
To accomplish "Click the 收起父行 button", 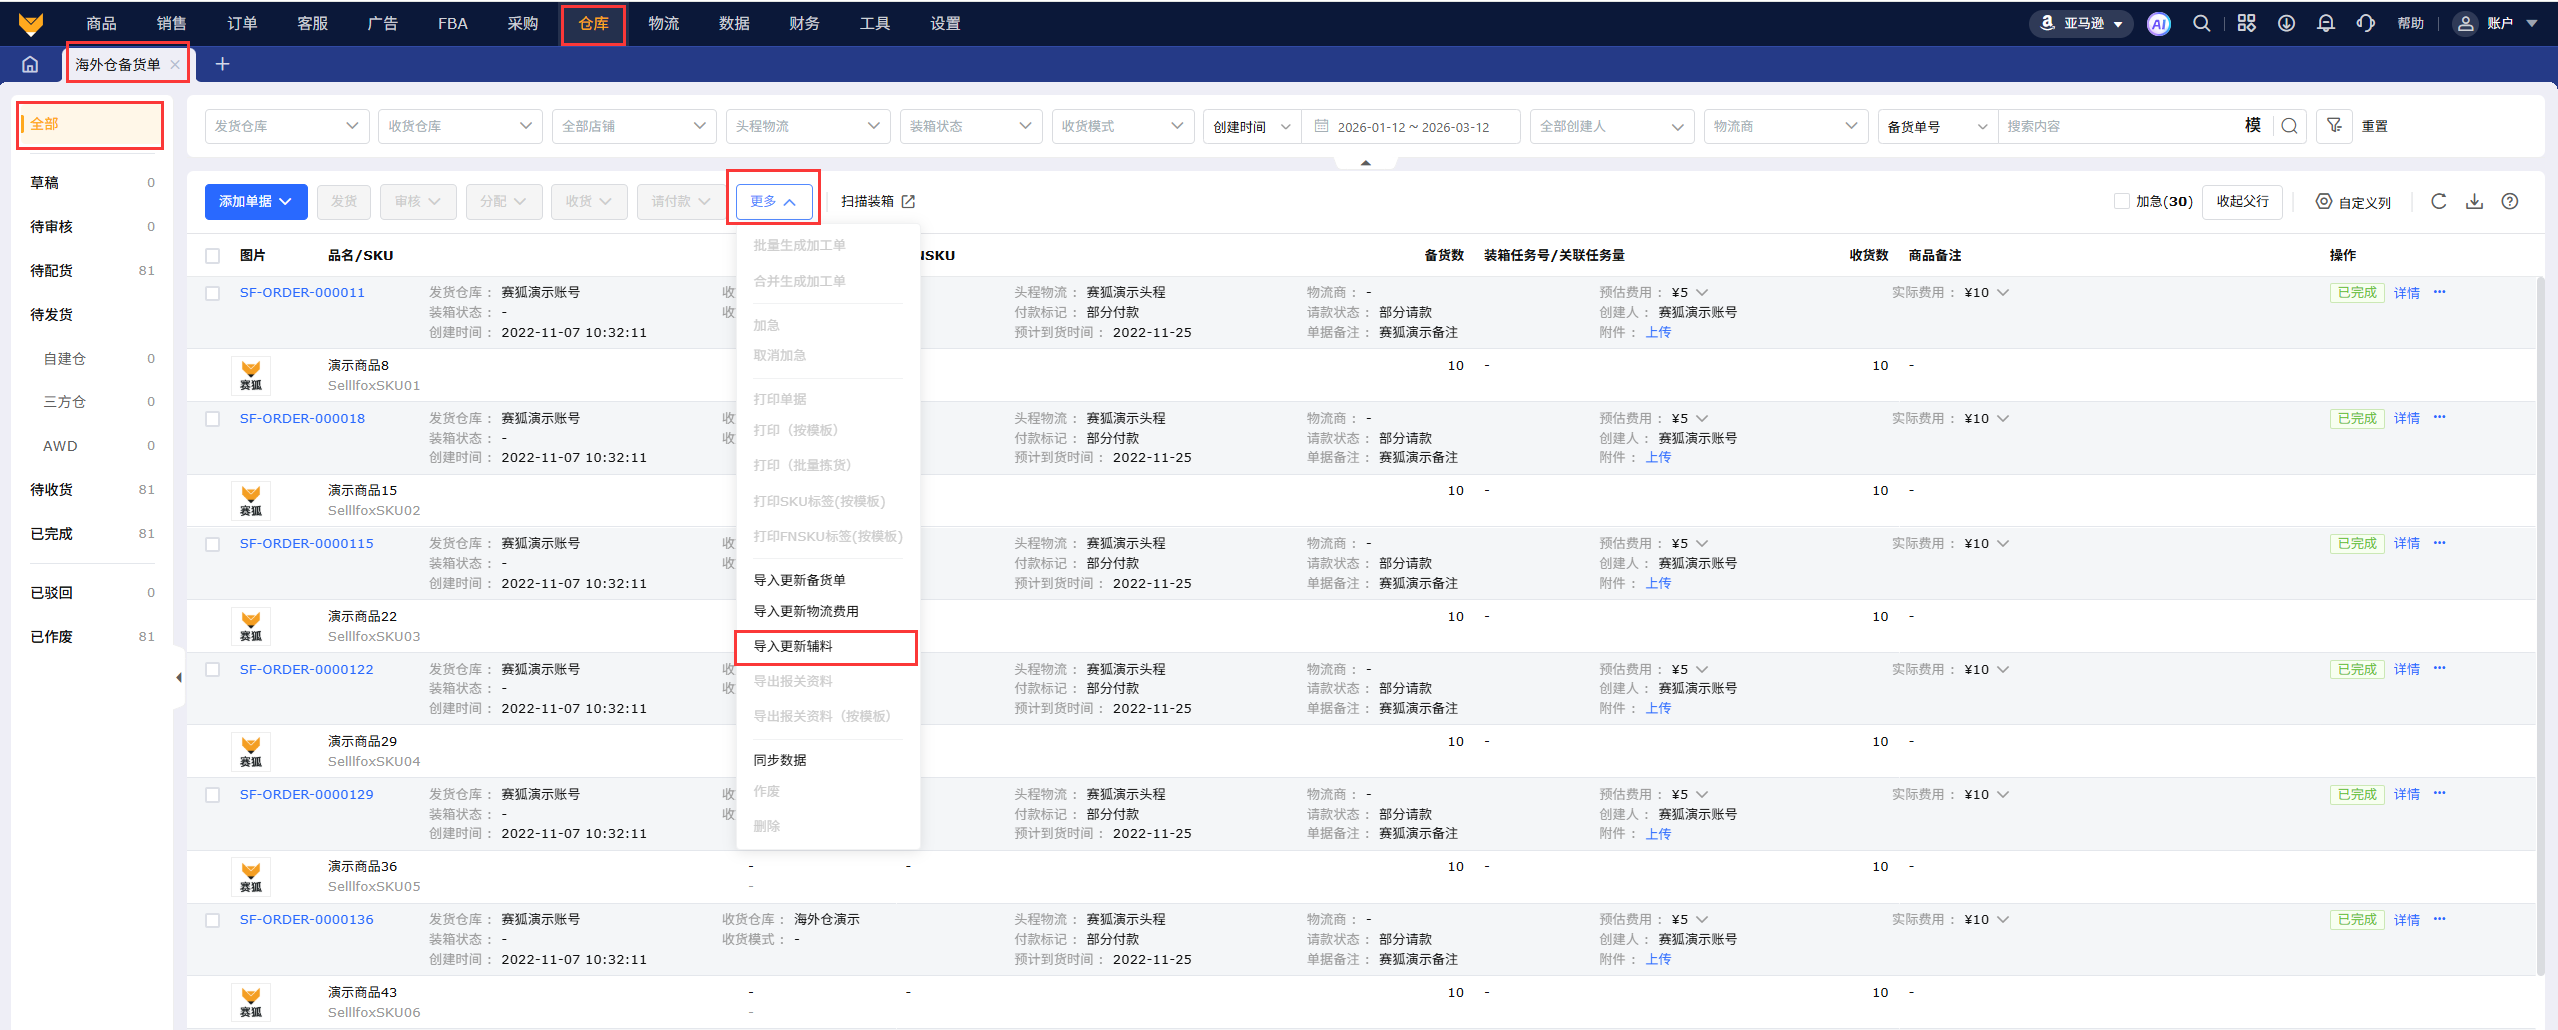I will pyautogui.click(x=2242, y=201).
